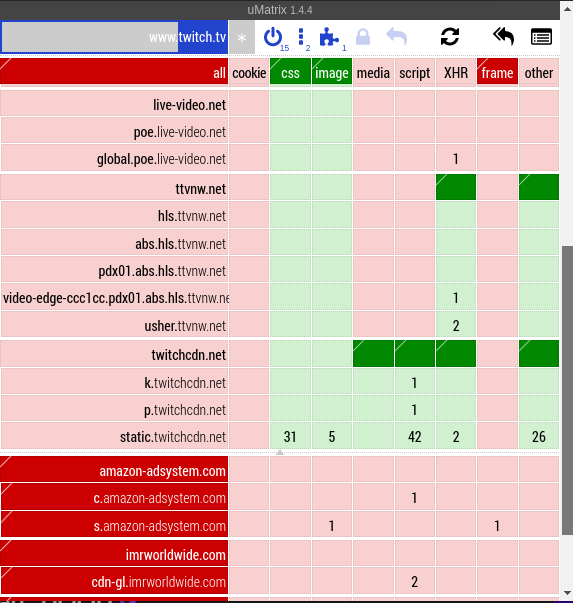This screenshot has height=603, width=573.
Task: Toggle the ttvnw.net XHR cell
Action: tap(456, 187)
